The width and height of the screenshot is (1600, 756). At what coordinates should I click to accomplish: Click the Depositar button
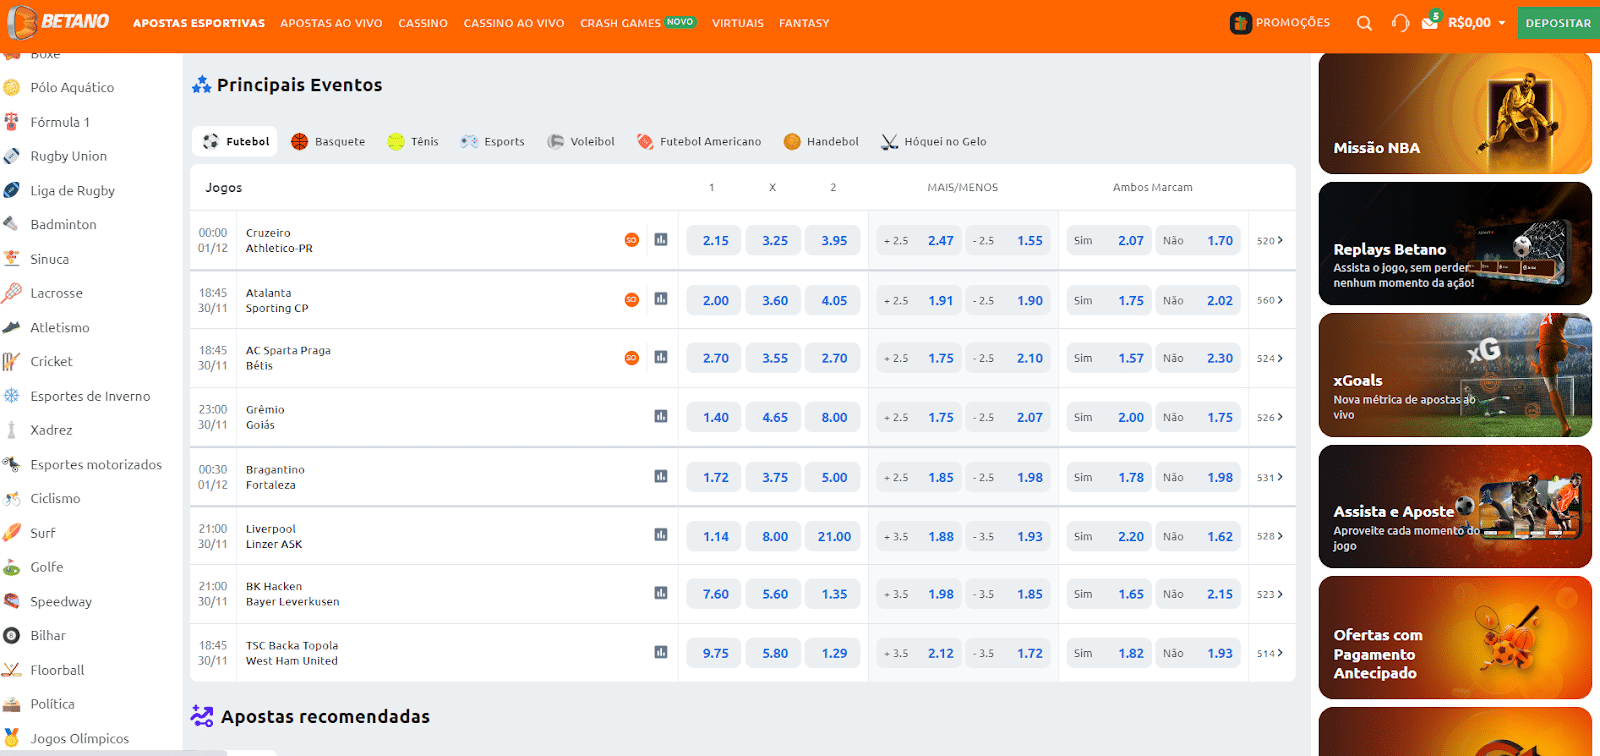pos(1558,23)
